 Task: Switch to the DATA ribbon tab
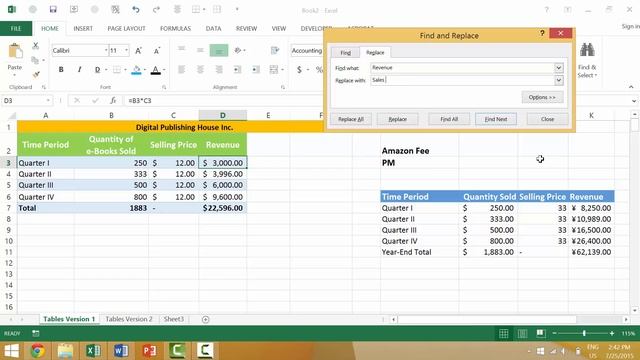(x=213, y=29)
